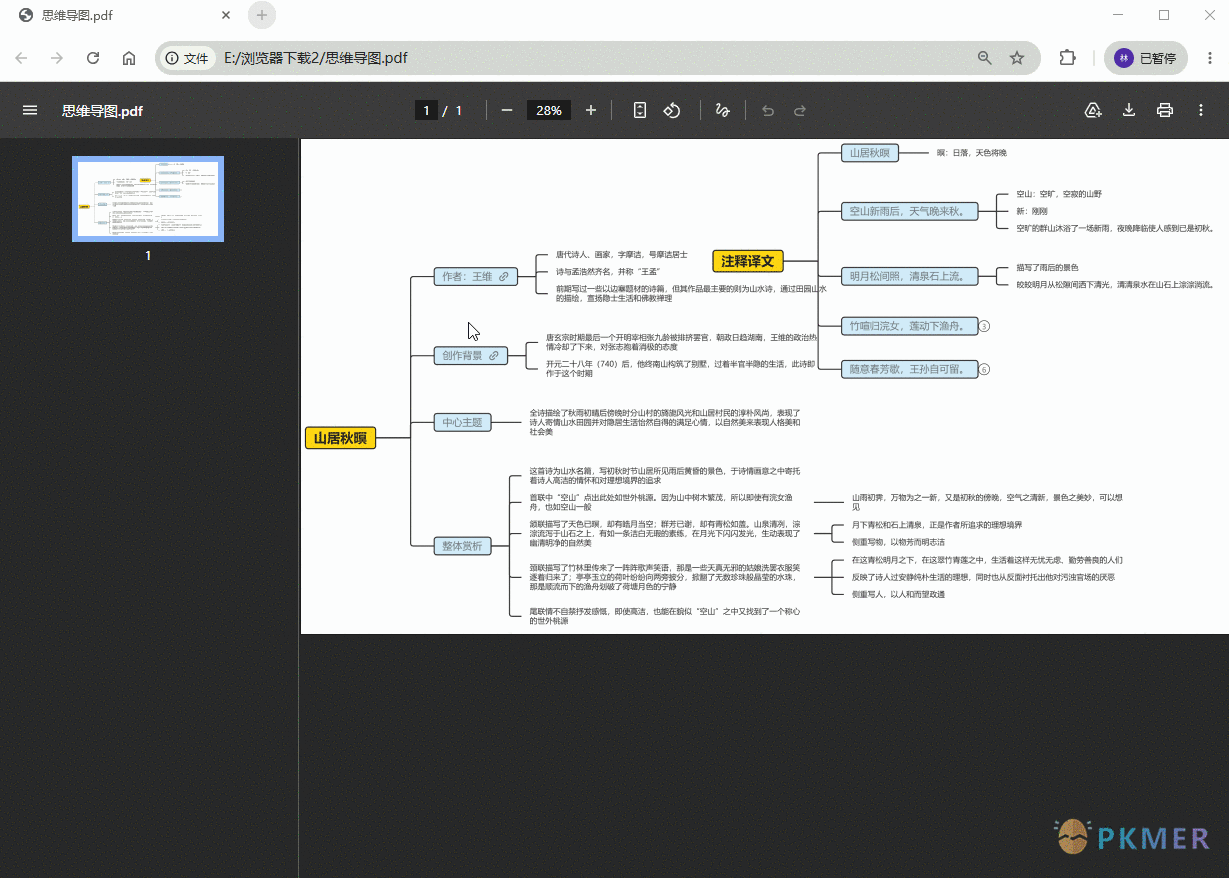Click the fit to page icon

(x=640, y=110)
